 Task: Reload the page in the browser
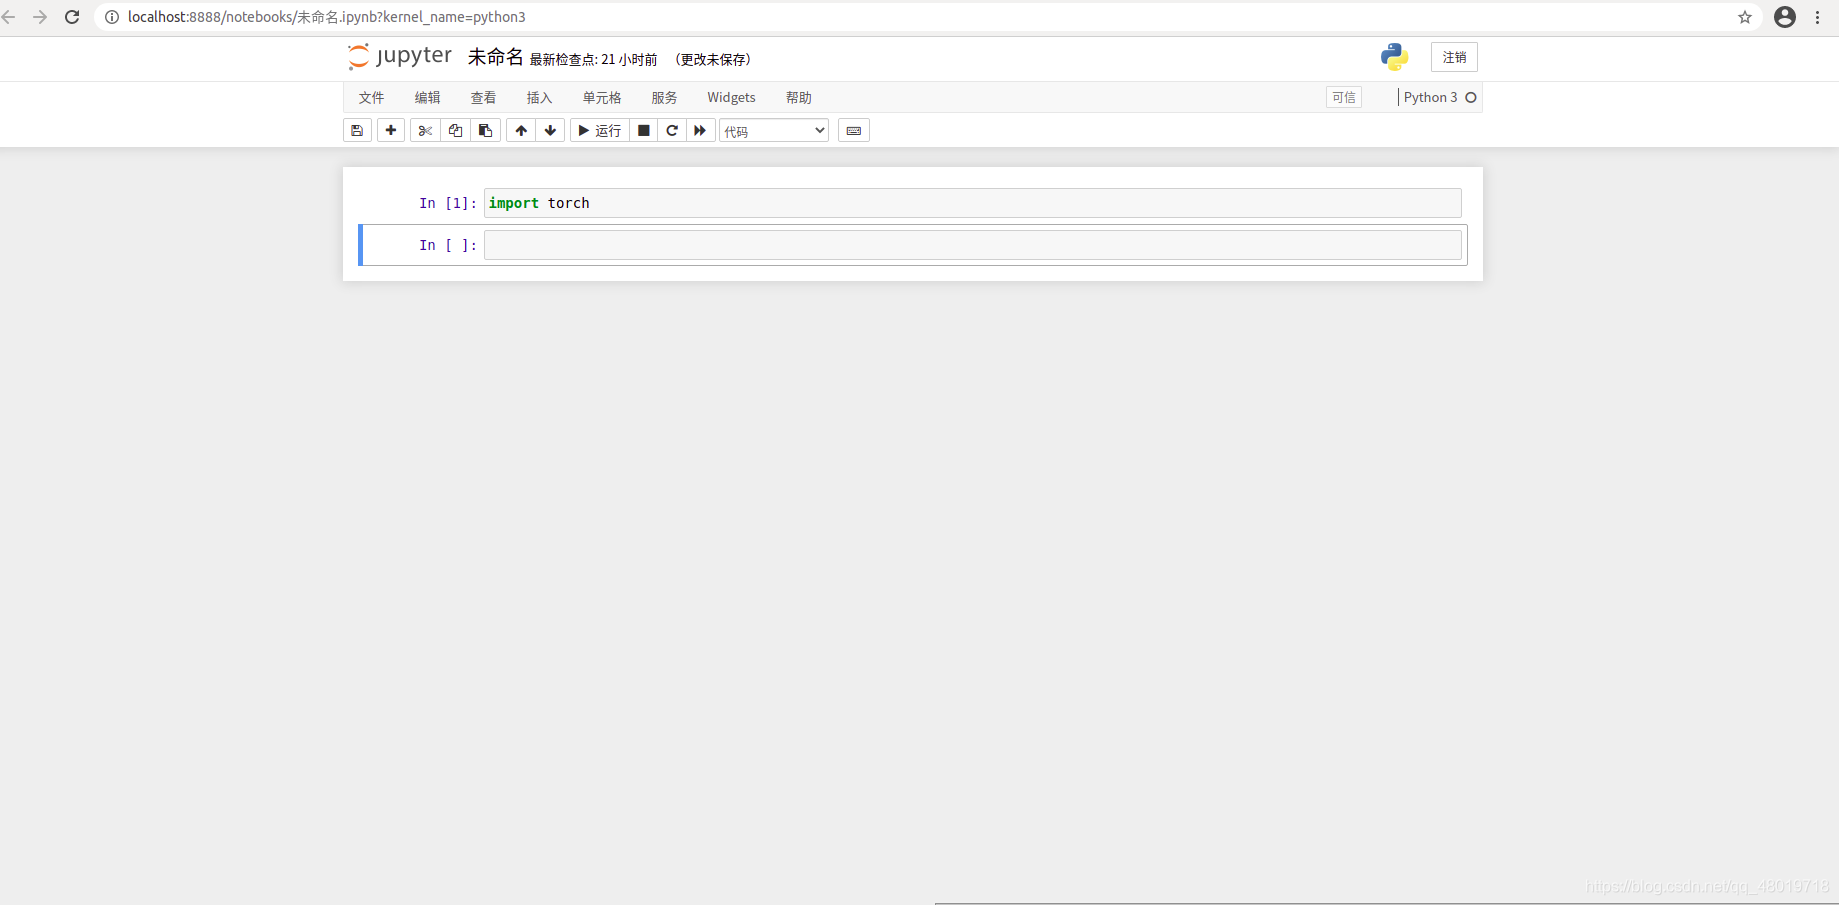coord(72,17)
